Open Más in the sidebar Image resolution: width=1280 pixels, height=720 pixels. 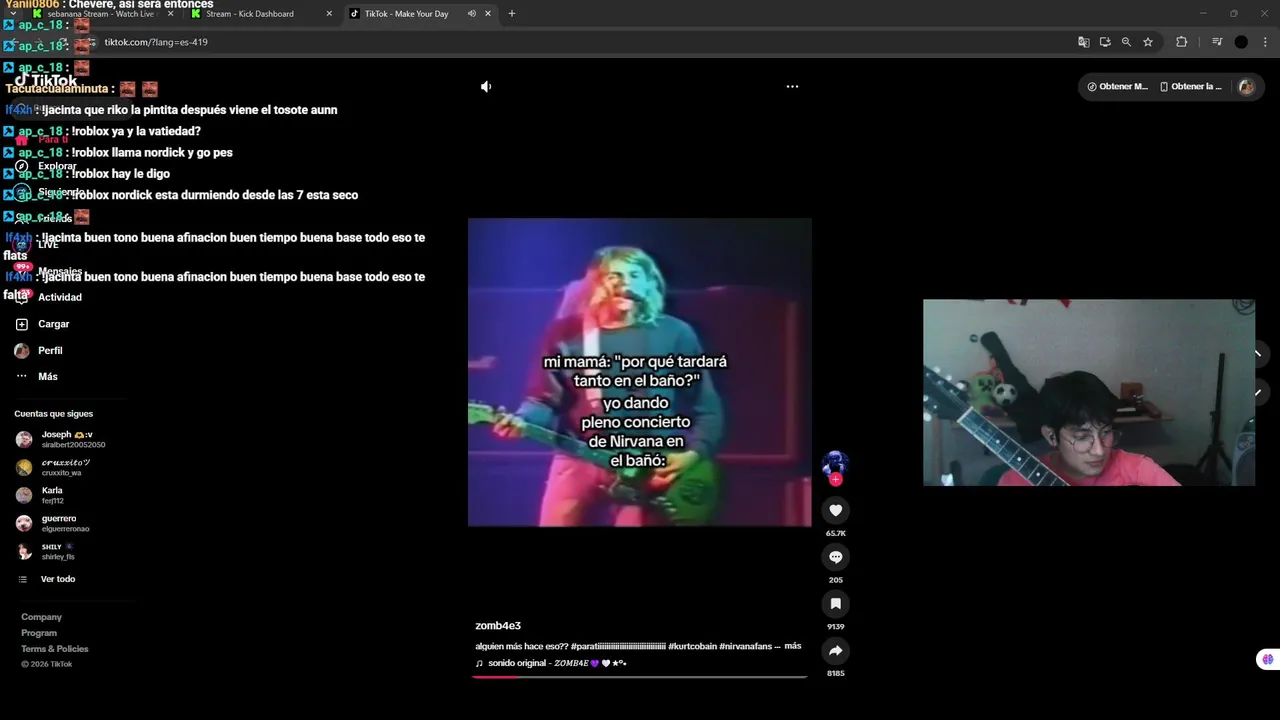click(48, 377)
